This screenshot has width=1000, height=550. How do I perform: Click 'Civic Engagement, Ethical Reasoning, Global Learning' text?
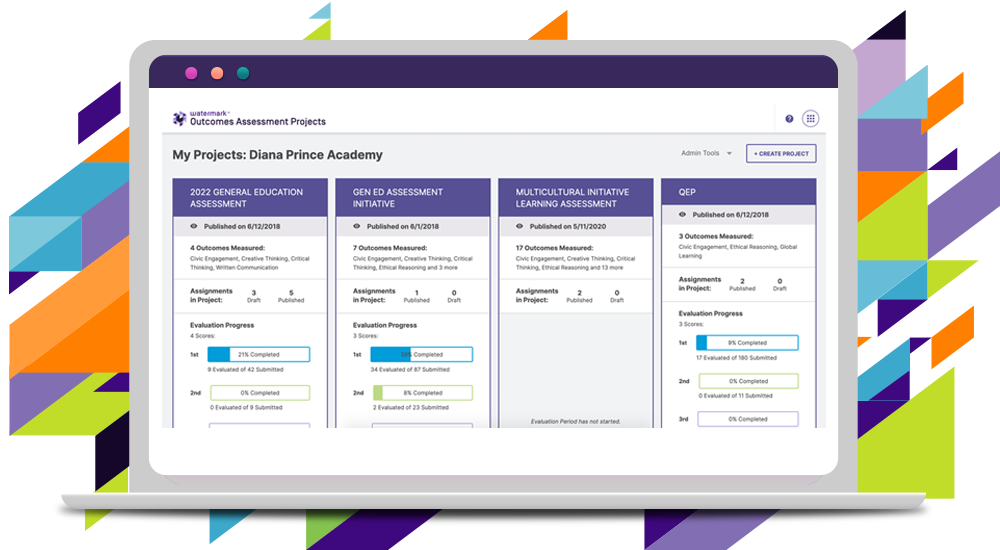point(738,251)
